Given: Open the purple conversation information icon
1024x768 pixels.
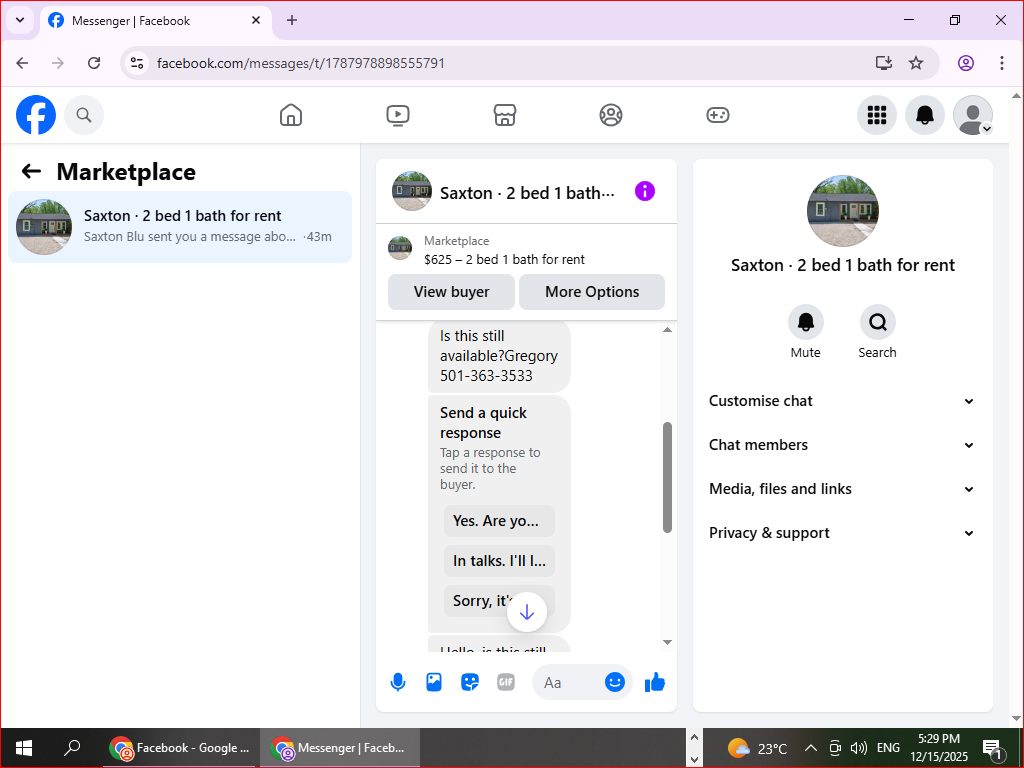Looking at the screenshot, I should pos(645,191).
